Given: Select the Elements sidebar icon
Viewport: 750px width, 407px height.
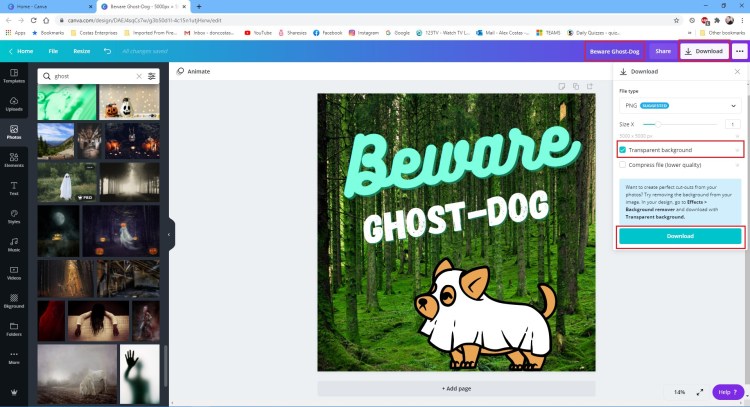Looking at the screenshot, I should pos(14,159).
